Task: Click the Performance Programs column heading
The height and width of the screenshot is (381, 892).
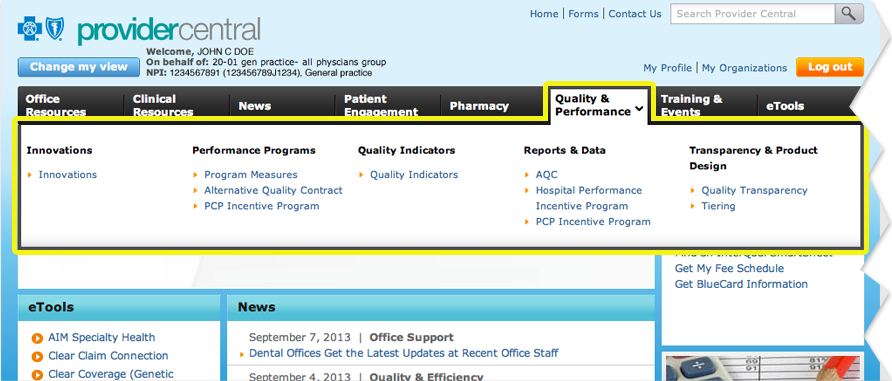Action: [x=254, y=151]
